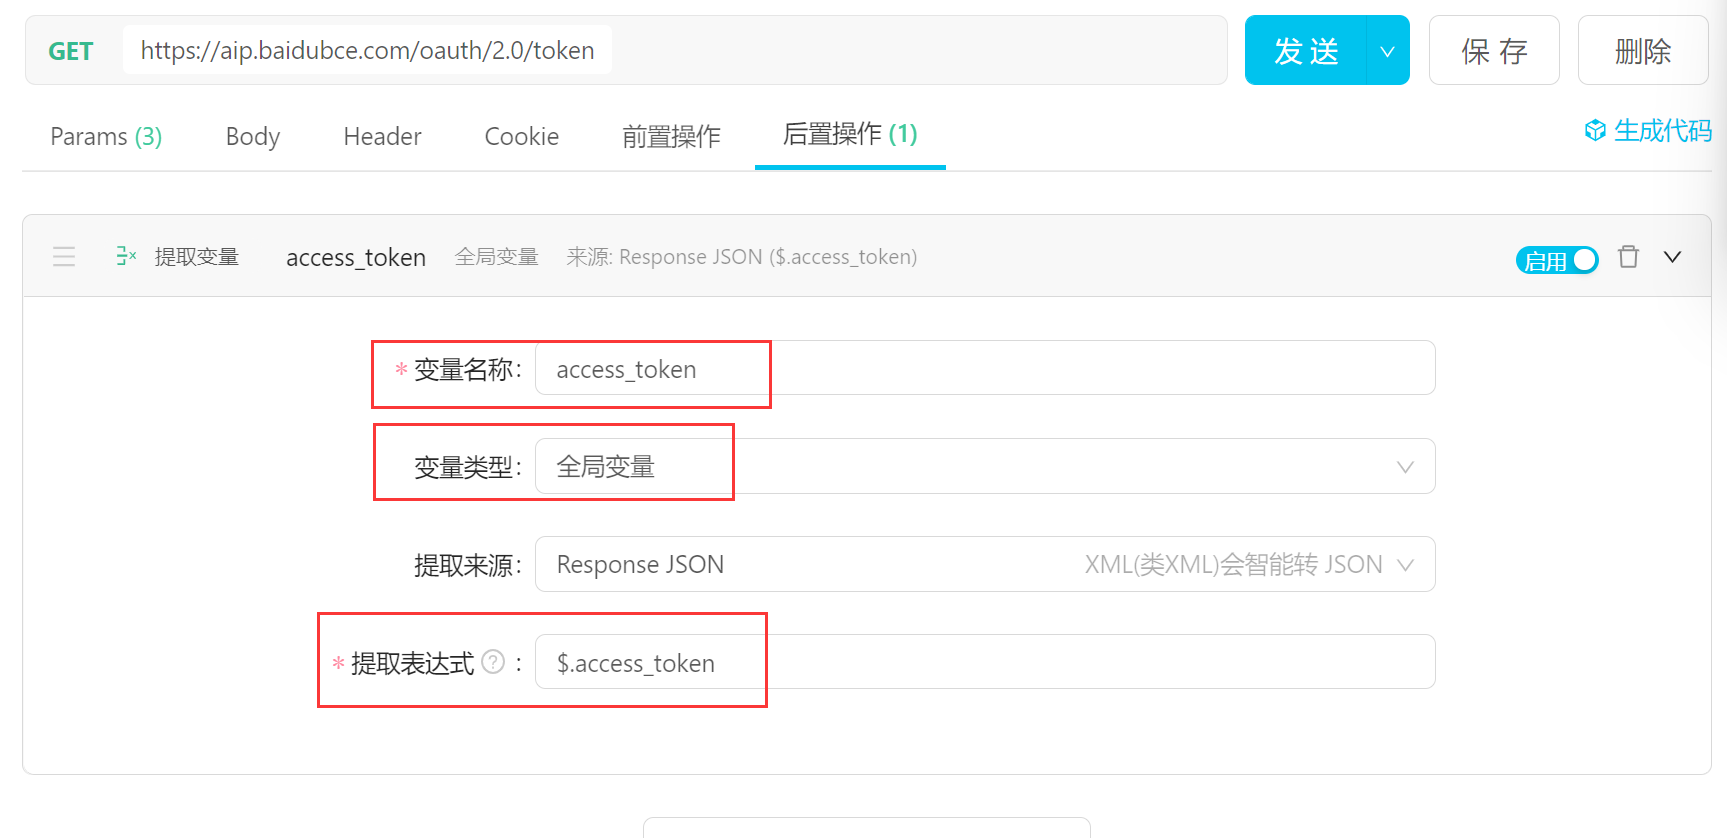Open the 发送 button dropdown arrow
The height and width of the screenshot is (838, 1727).
point(1387,51)
